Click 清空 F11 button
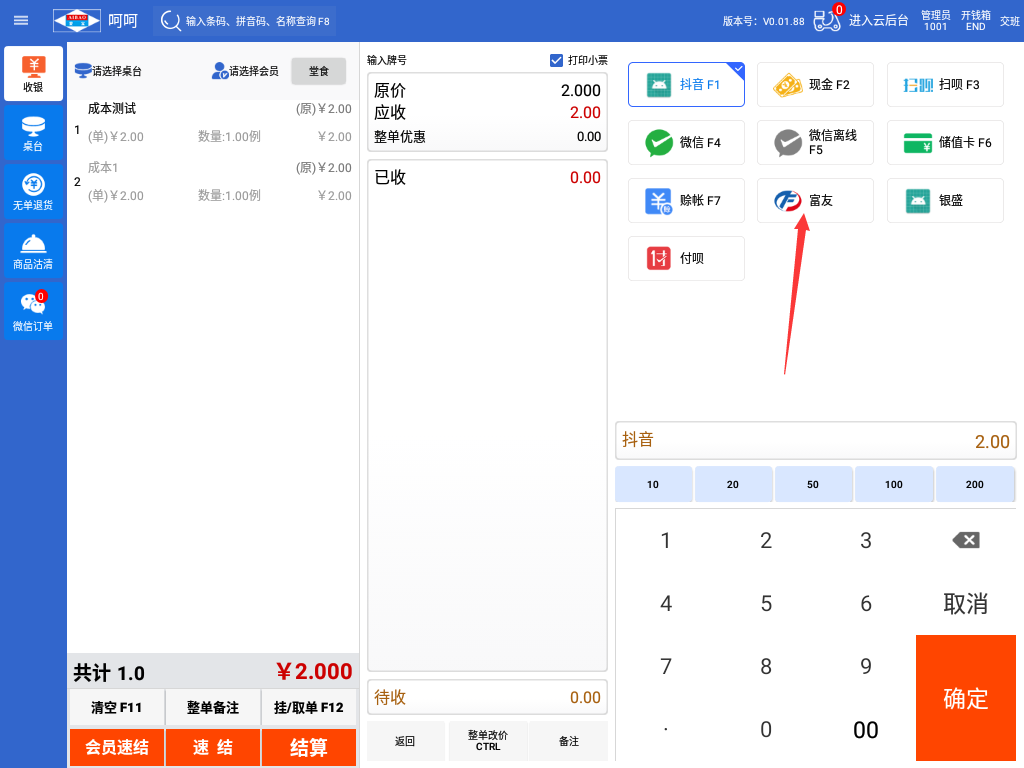This screenshot has width=1024, height=768. (x=117, y=707)
